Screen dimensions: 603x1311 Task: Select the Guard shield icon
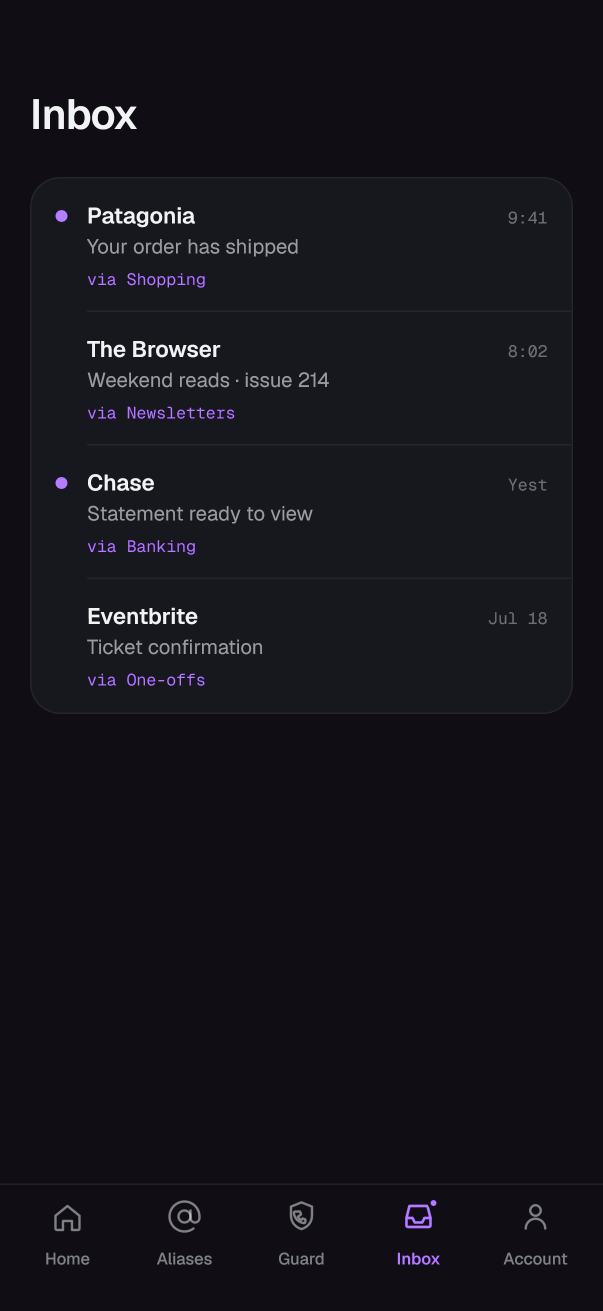[301, 1217]
